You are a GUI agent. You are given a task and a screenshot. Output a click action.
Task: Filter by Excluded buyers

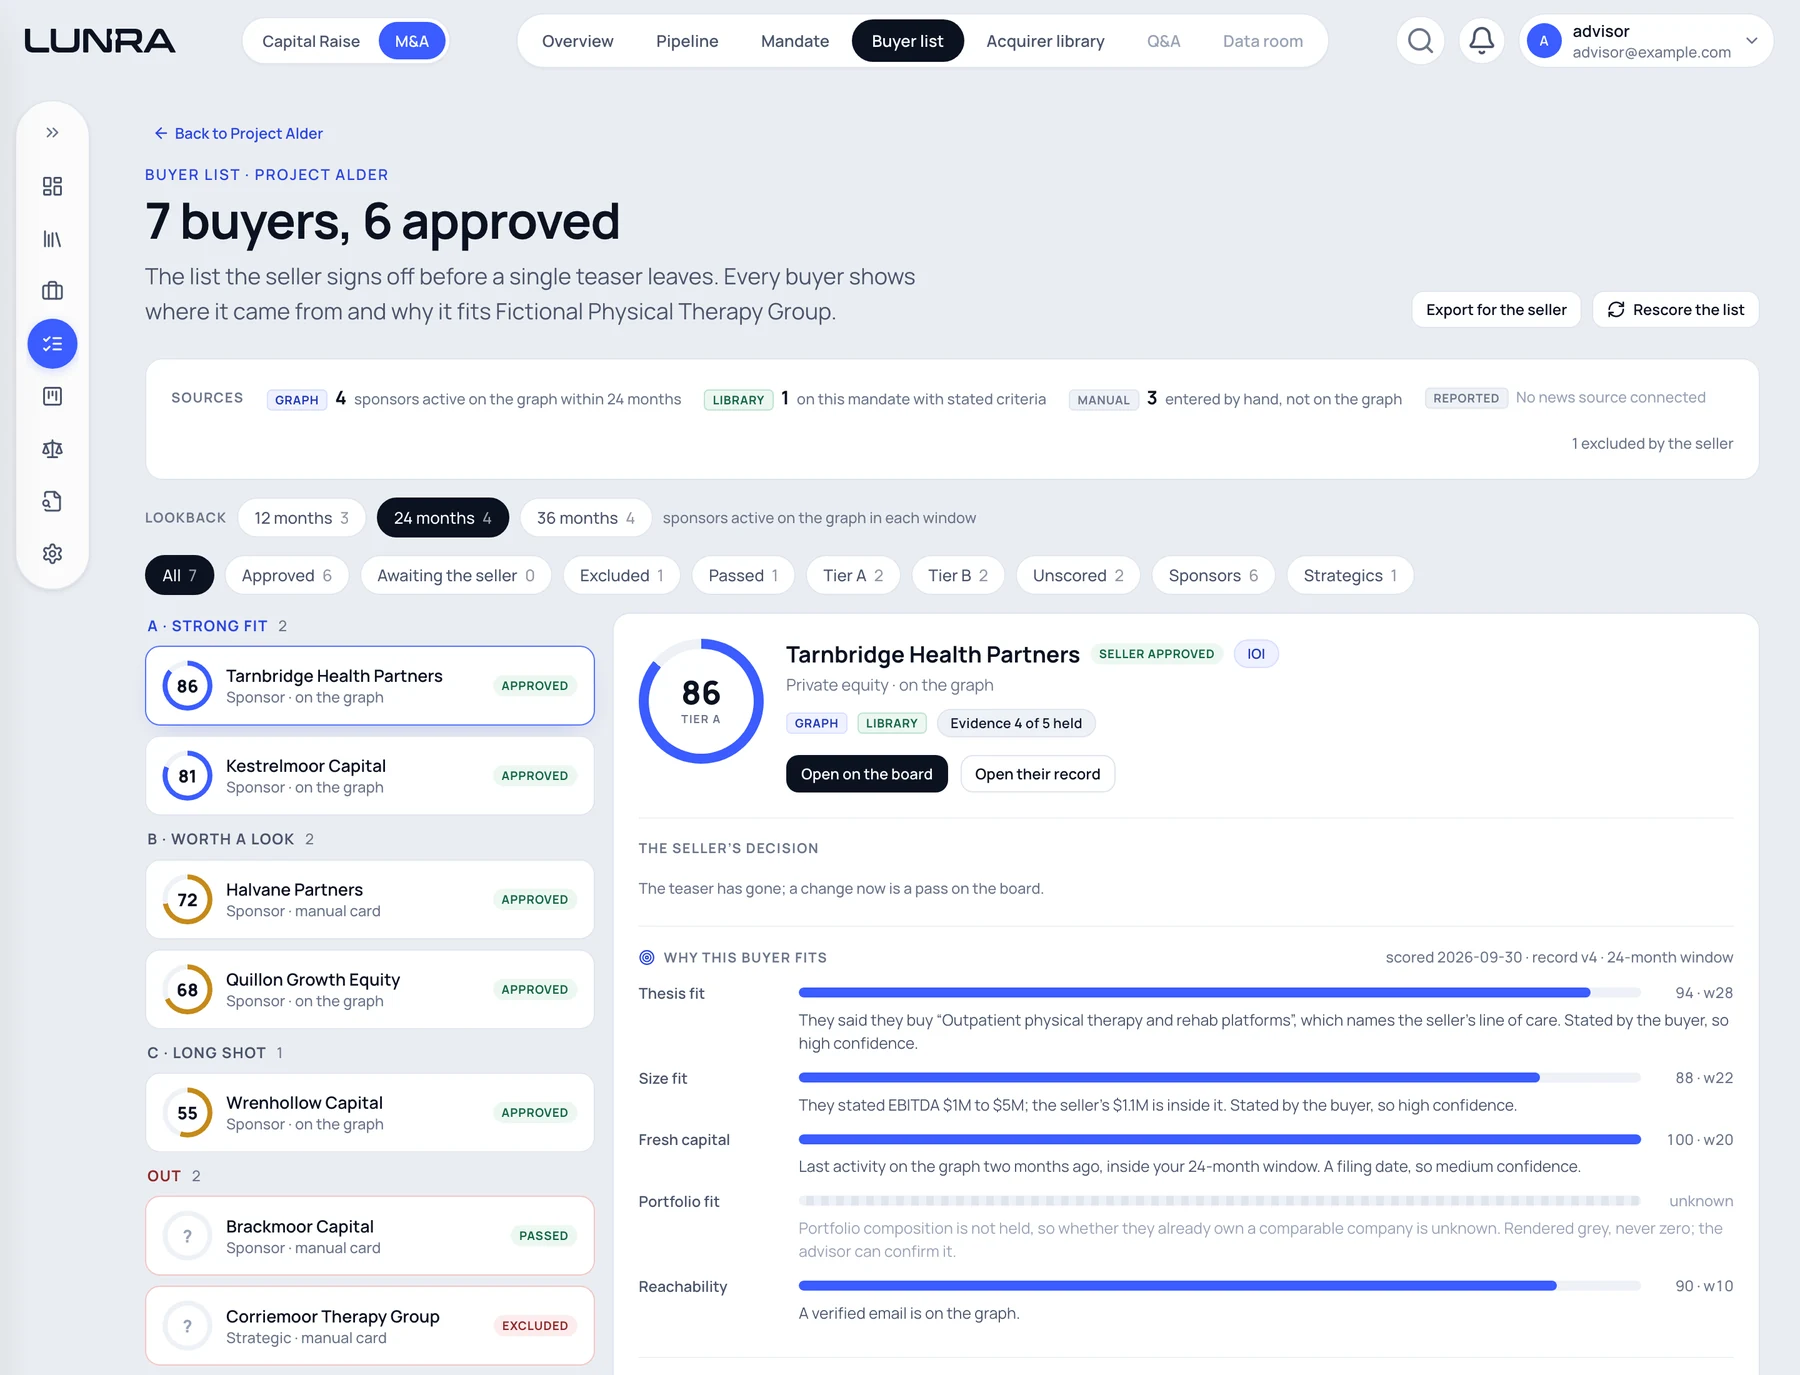(622, 575)
